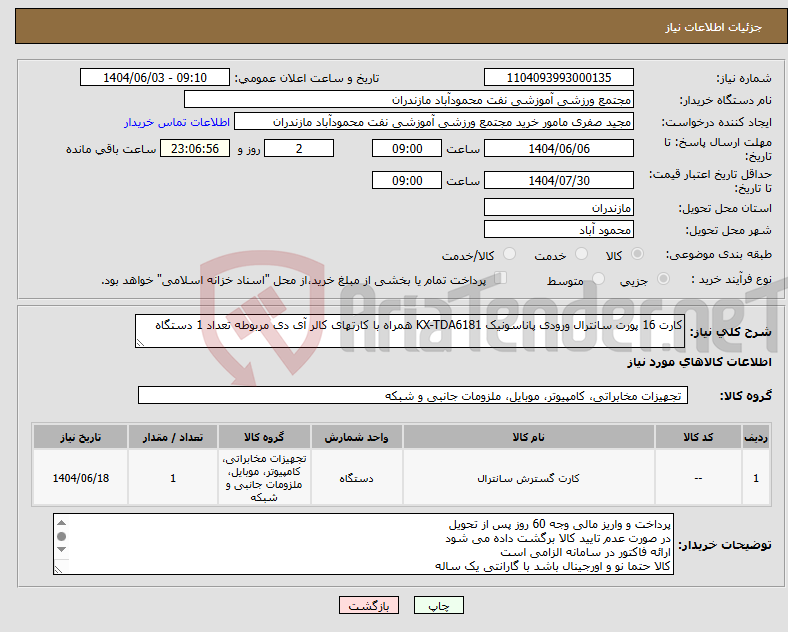
Task: Select the خدمت radio button
Action: click(581, 254)
